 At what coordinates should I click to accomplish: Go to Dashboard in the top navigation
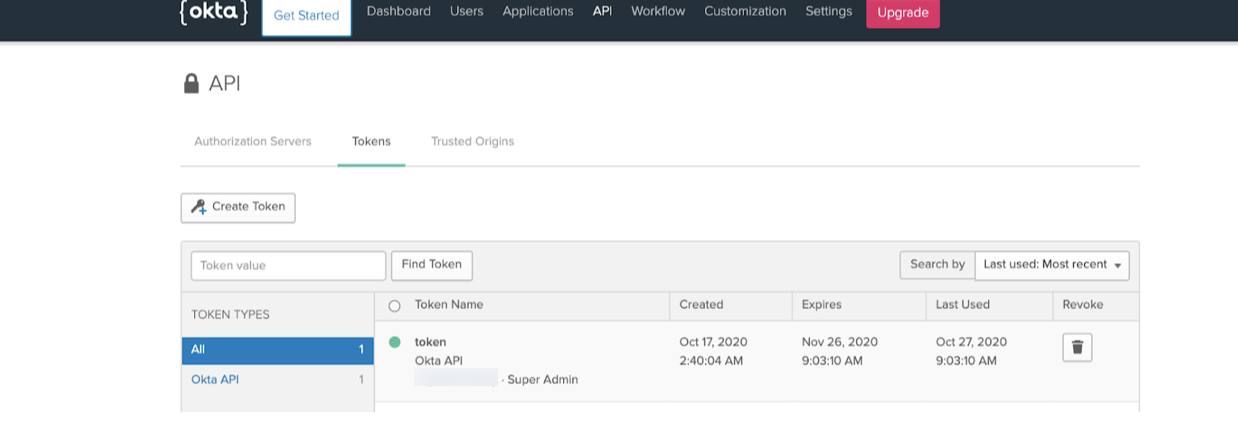tap(399, 12)
